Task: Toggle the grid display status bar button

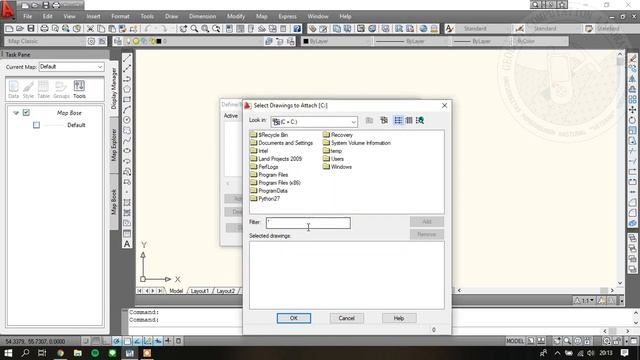Action: 96,341
